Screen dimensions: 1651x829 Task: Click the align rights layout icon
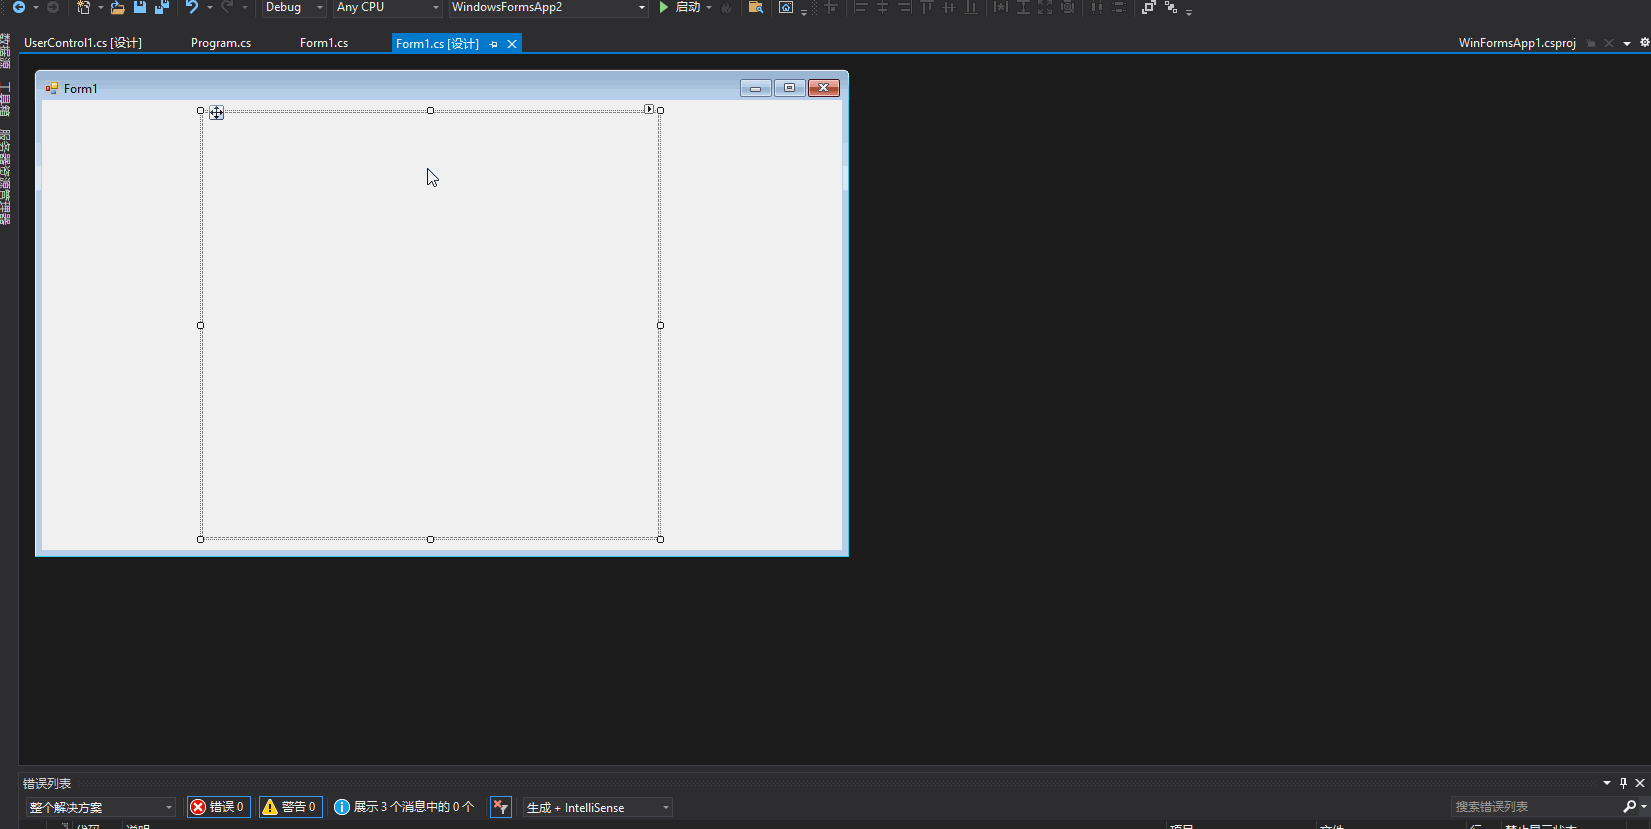(x=904, y=7)
